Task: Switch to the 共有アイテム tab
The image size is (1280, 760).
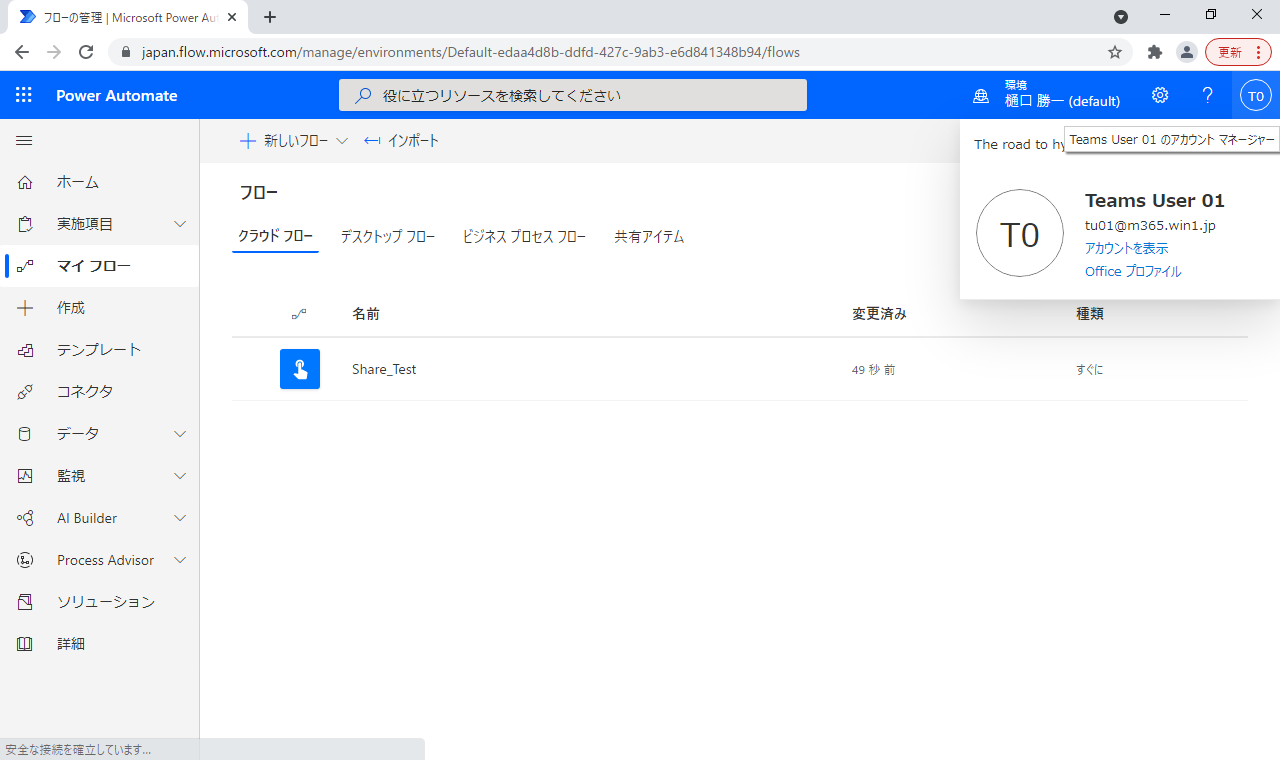Action: click(x=649, y=237)
